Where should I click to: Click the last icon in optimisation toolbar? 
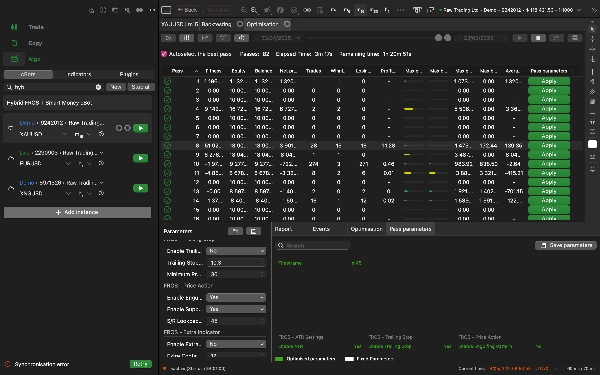point(575,38)
